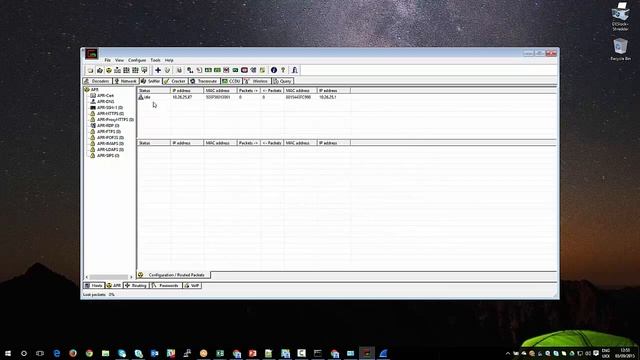
Task: Select the Idle status APR entry row
Action: [x=244, y=97]
